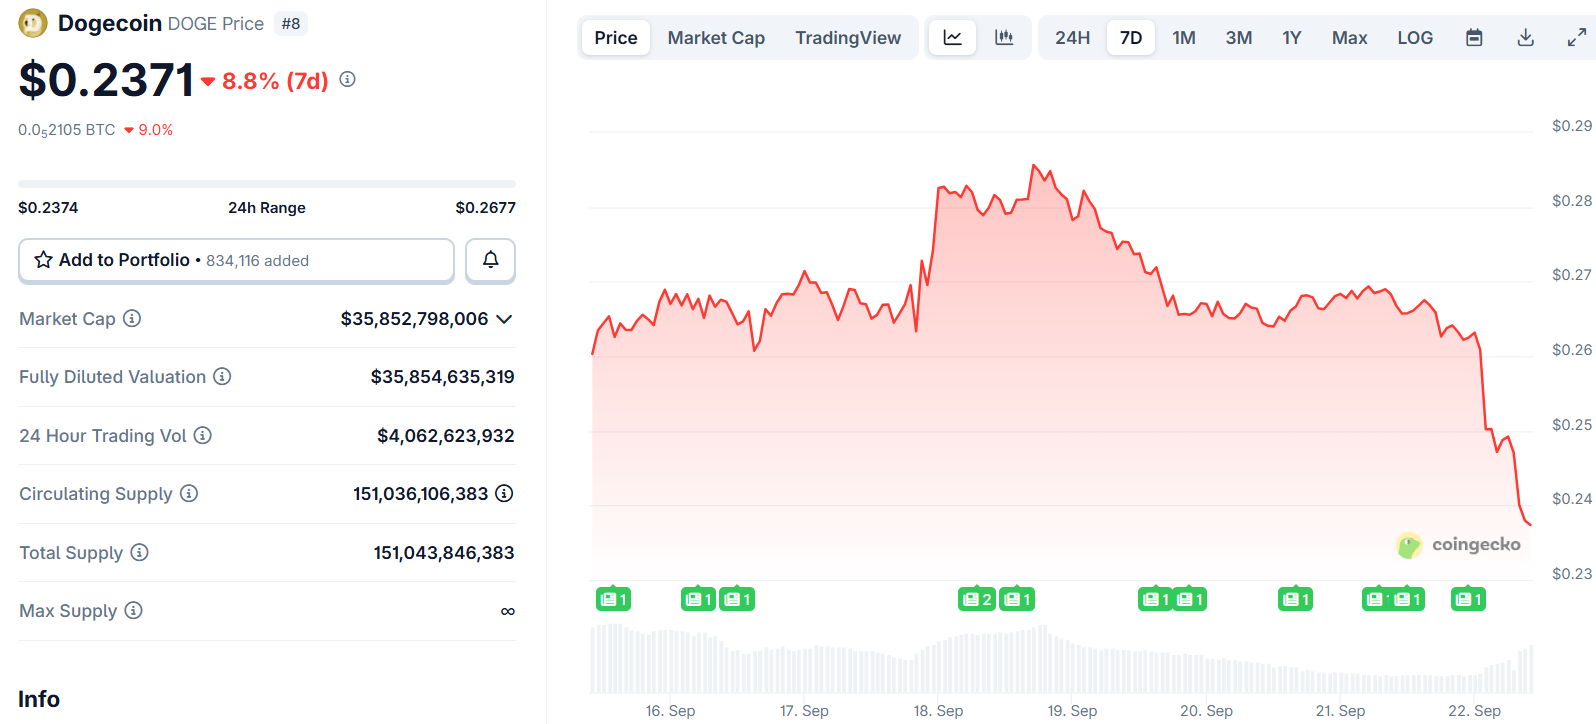The image size is (1596, 724).
Task: Click the #8 rank badge
Action: click(291, 23)
